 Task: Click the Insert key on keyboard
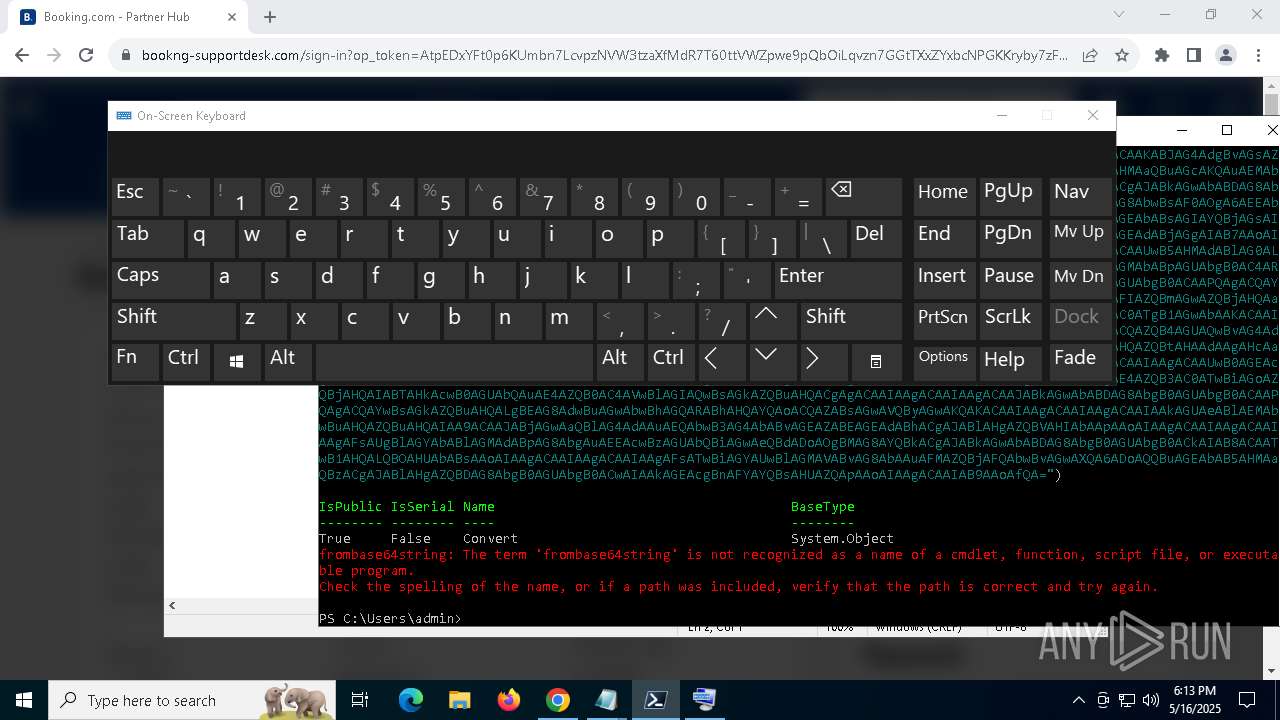pos(944,280)
